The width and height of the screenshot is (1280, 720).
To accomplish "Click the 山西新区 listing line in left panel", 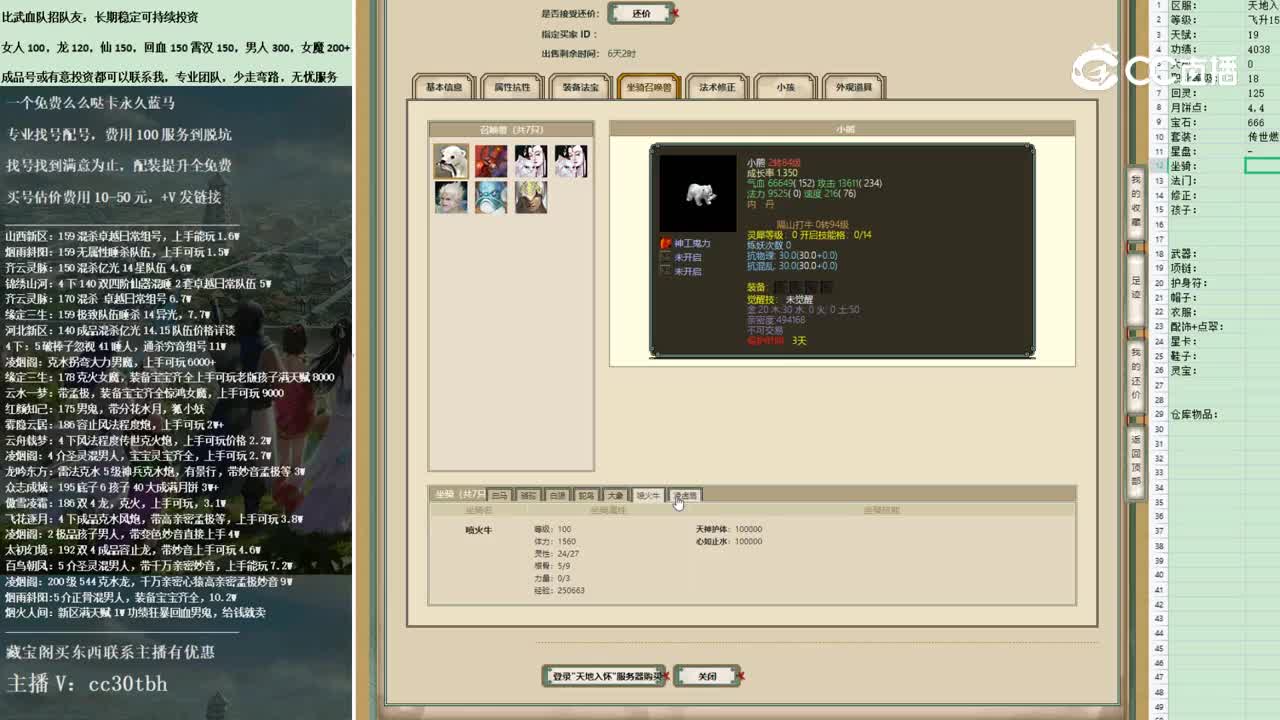I will point(122,236).
